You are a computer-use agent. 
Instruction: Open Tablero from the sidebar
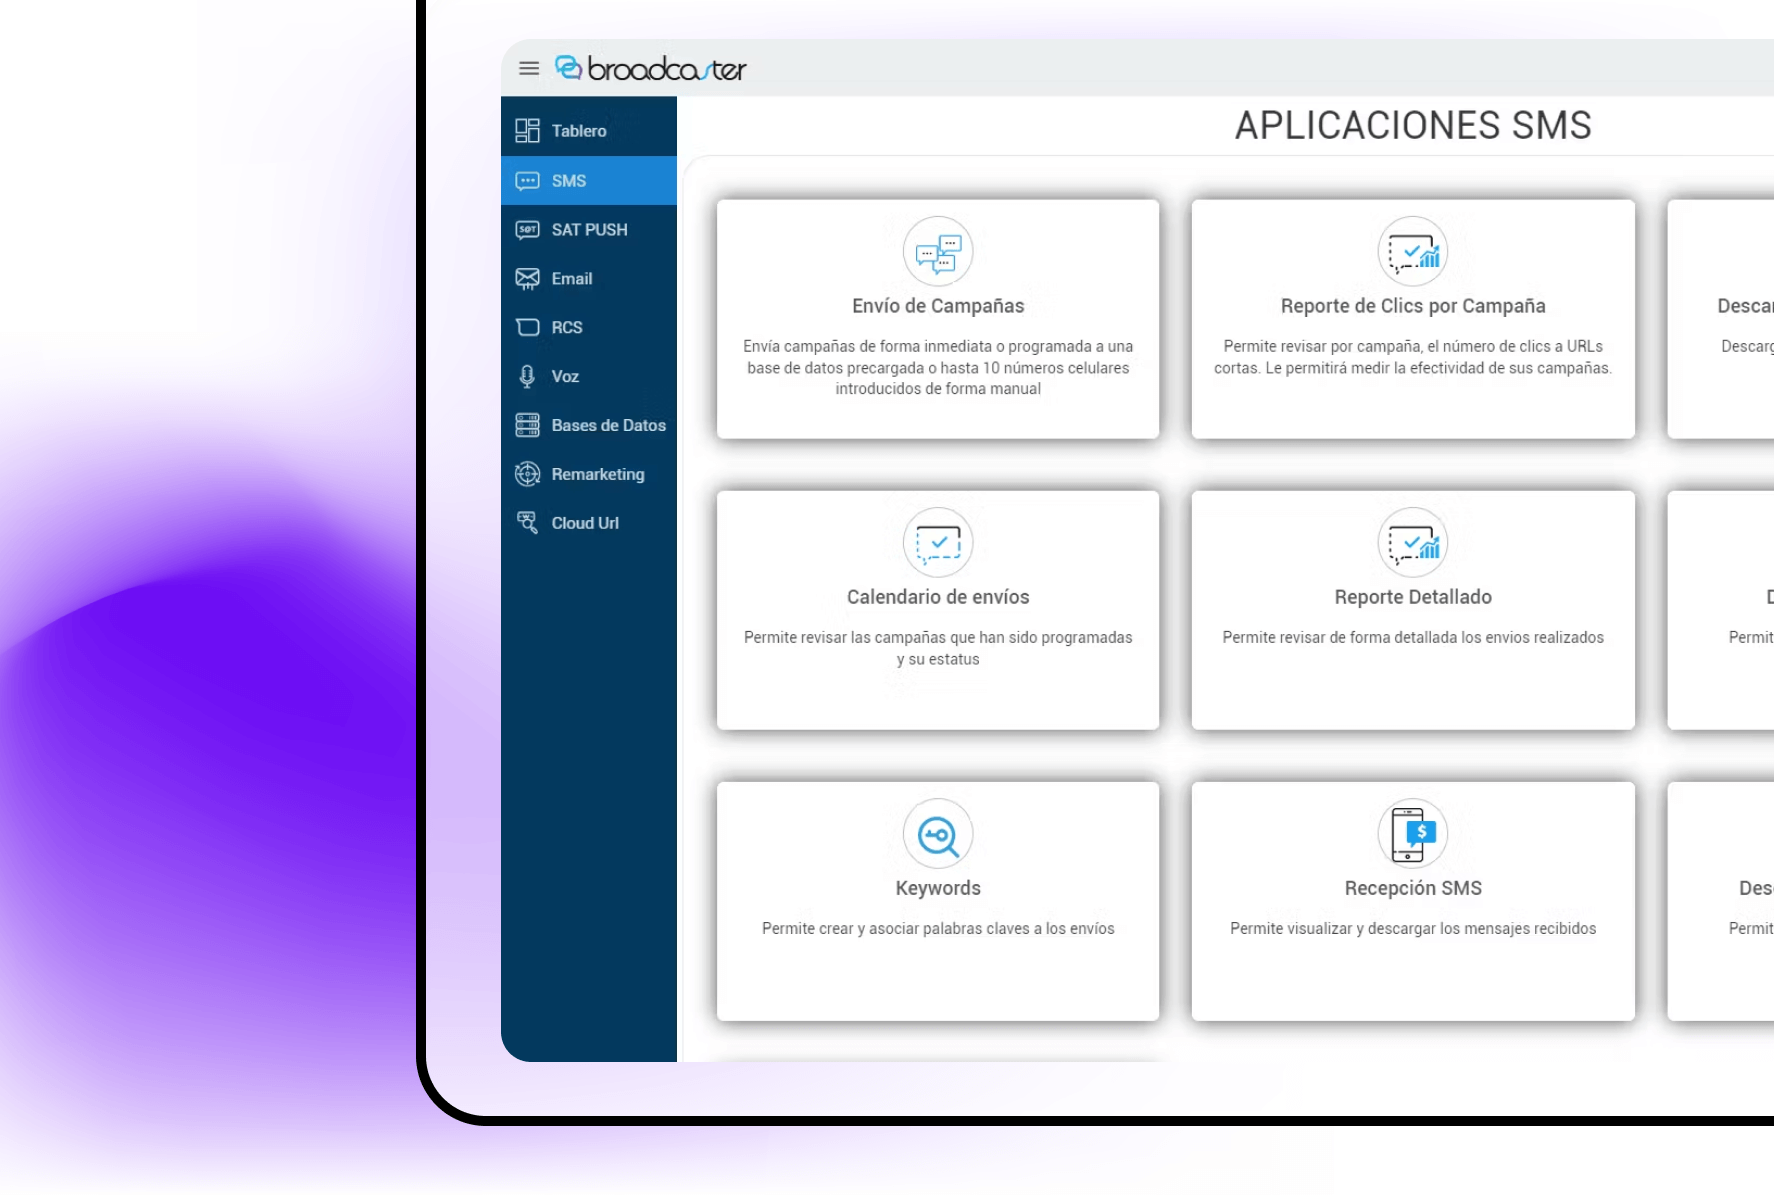pos(579,131)
